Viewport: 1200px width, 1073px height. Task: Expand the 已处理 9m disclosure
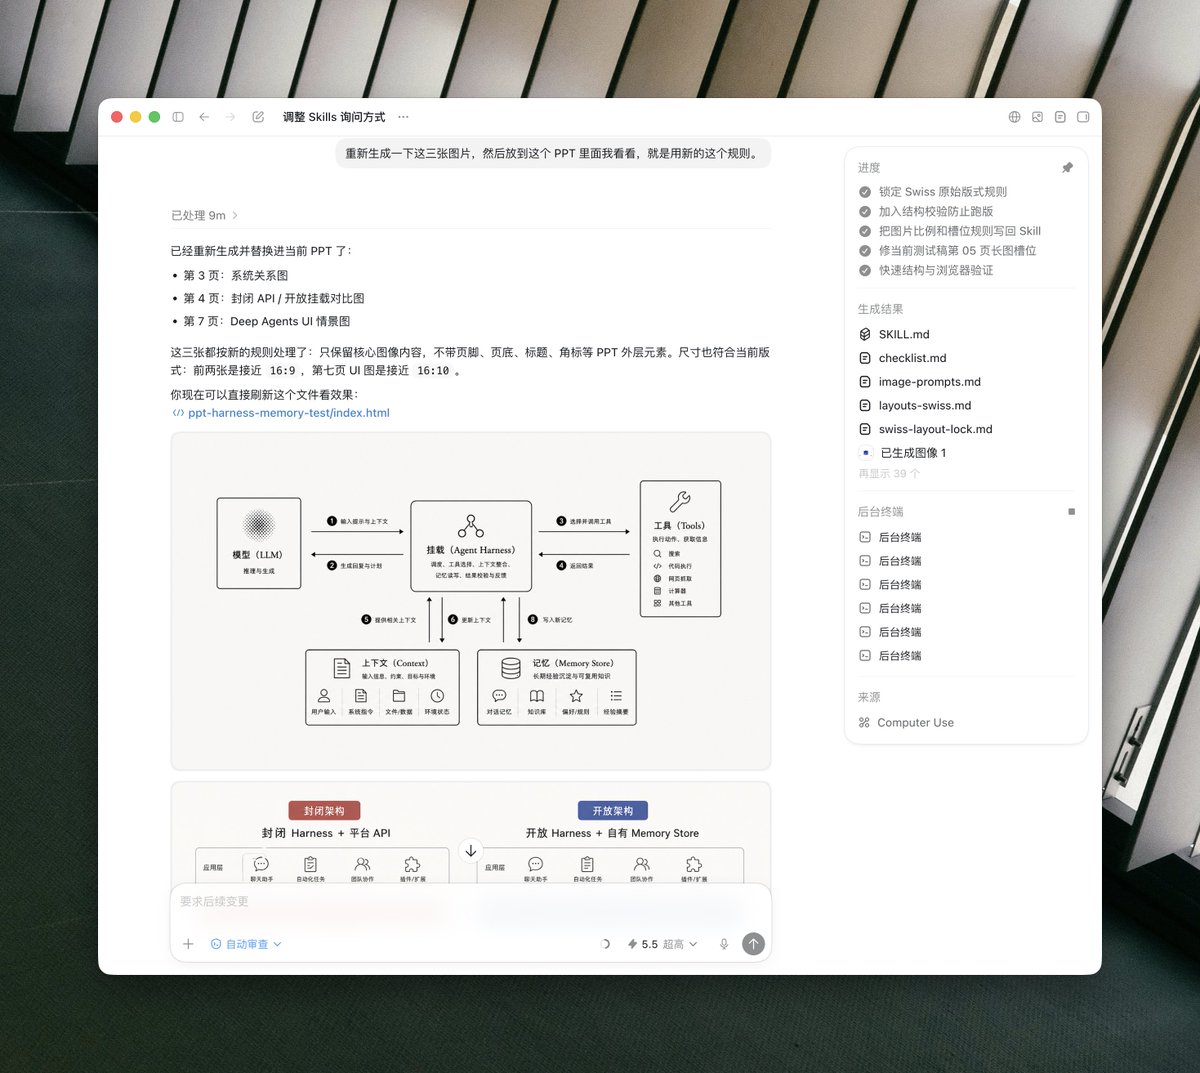(x=204, y=215)
